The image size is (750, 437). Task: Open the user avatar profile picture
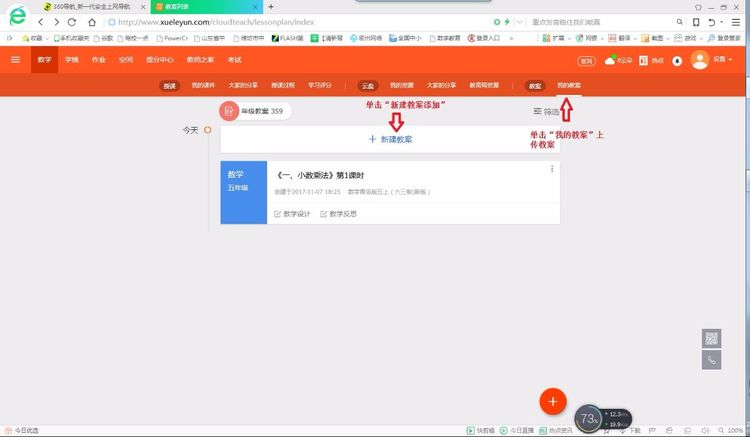click(x=699, y=60)
